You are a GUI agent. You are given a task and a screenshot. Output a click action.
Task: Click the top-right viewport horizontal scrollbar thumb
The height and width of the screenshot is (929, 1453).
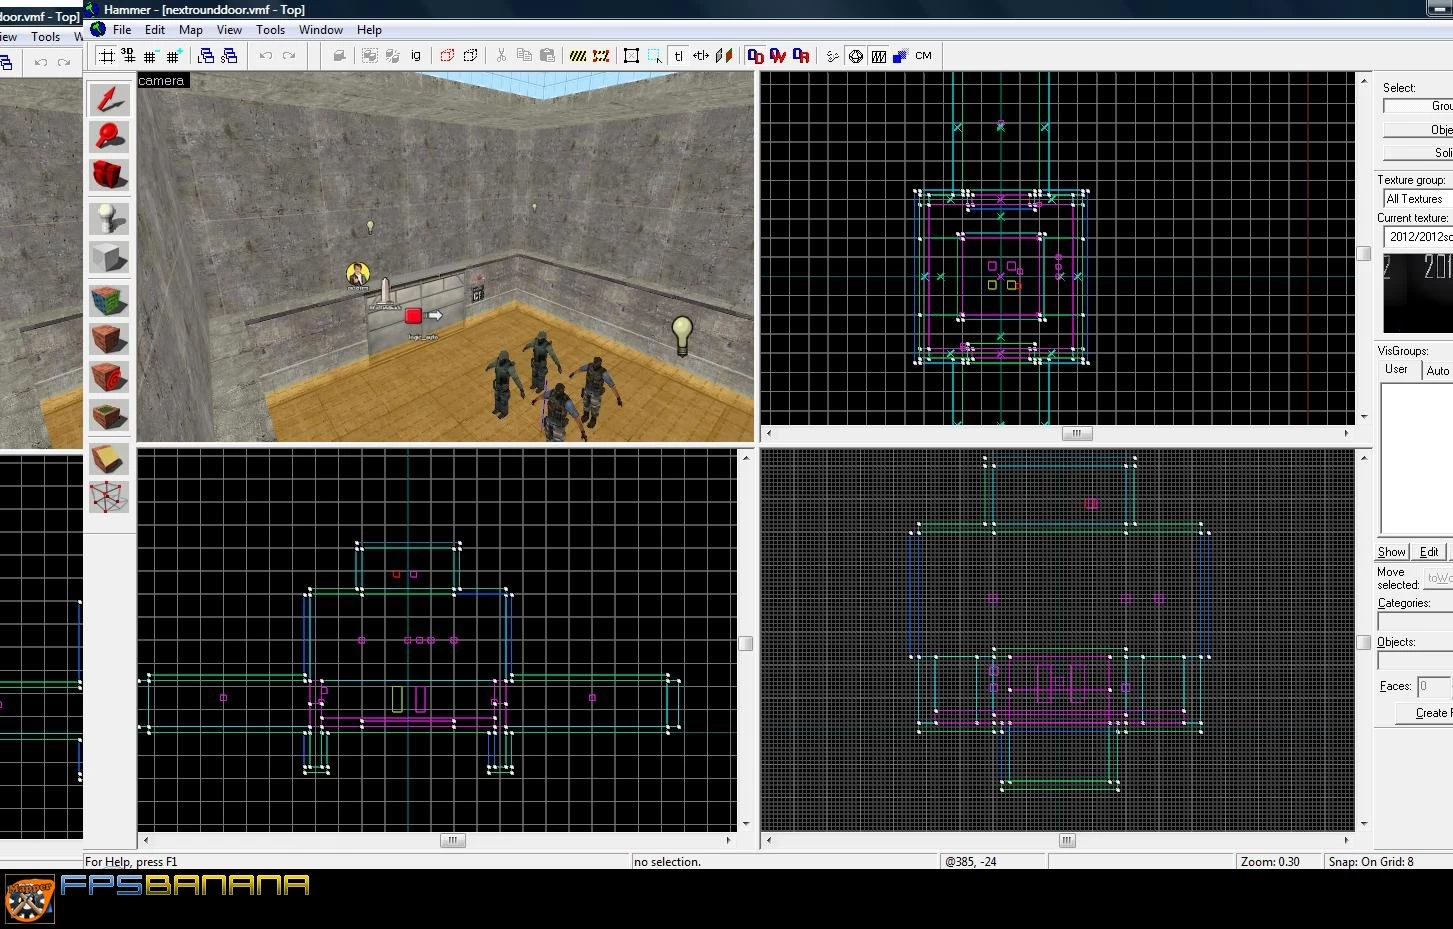point(1076,433)
